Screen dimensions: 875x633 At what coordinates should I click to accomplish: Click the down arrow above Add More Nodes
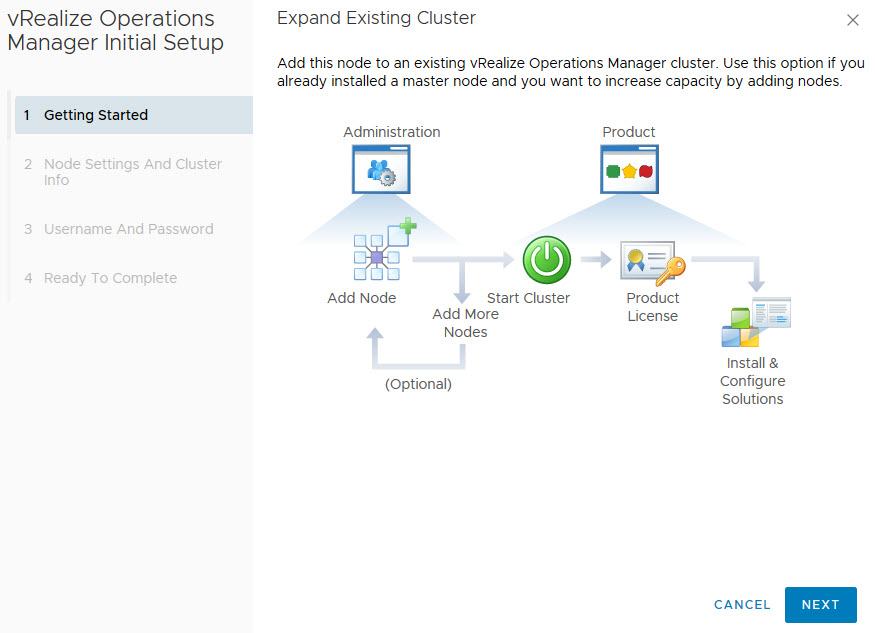pos(462,284)
